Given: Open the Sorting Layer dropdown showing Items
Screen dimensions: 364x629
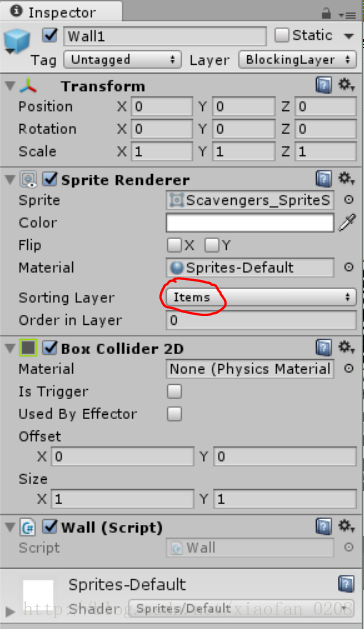Looking at the screenshot, I should click(261, 297).
